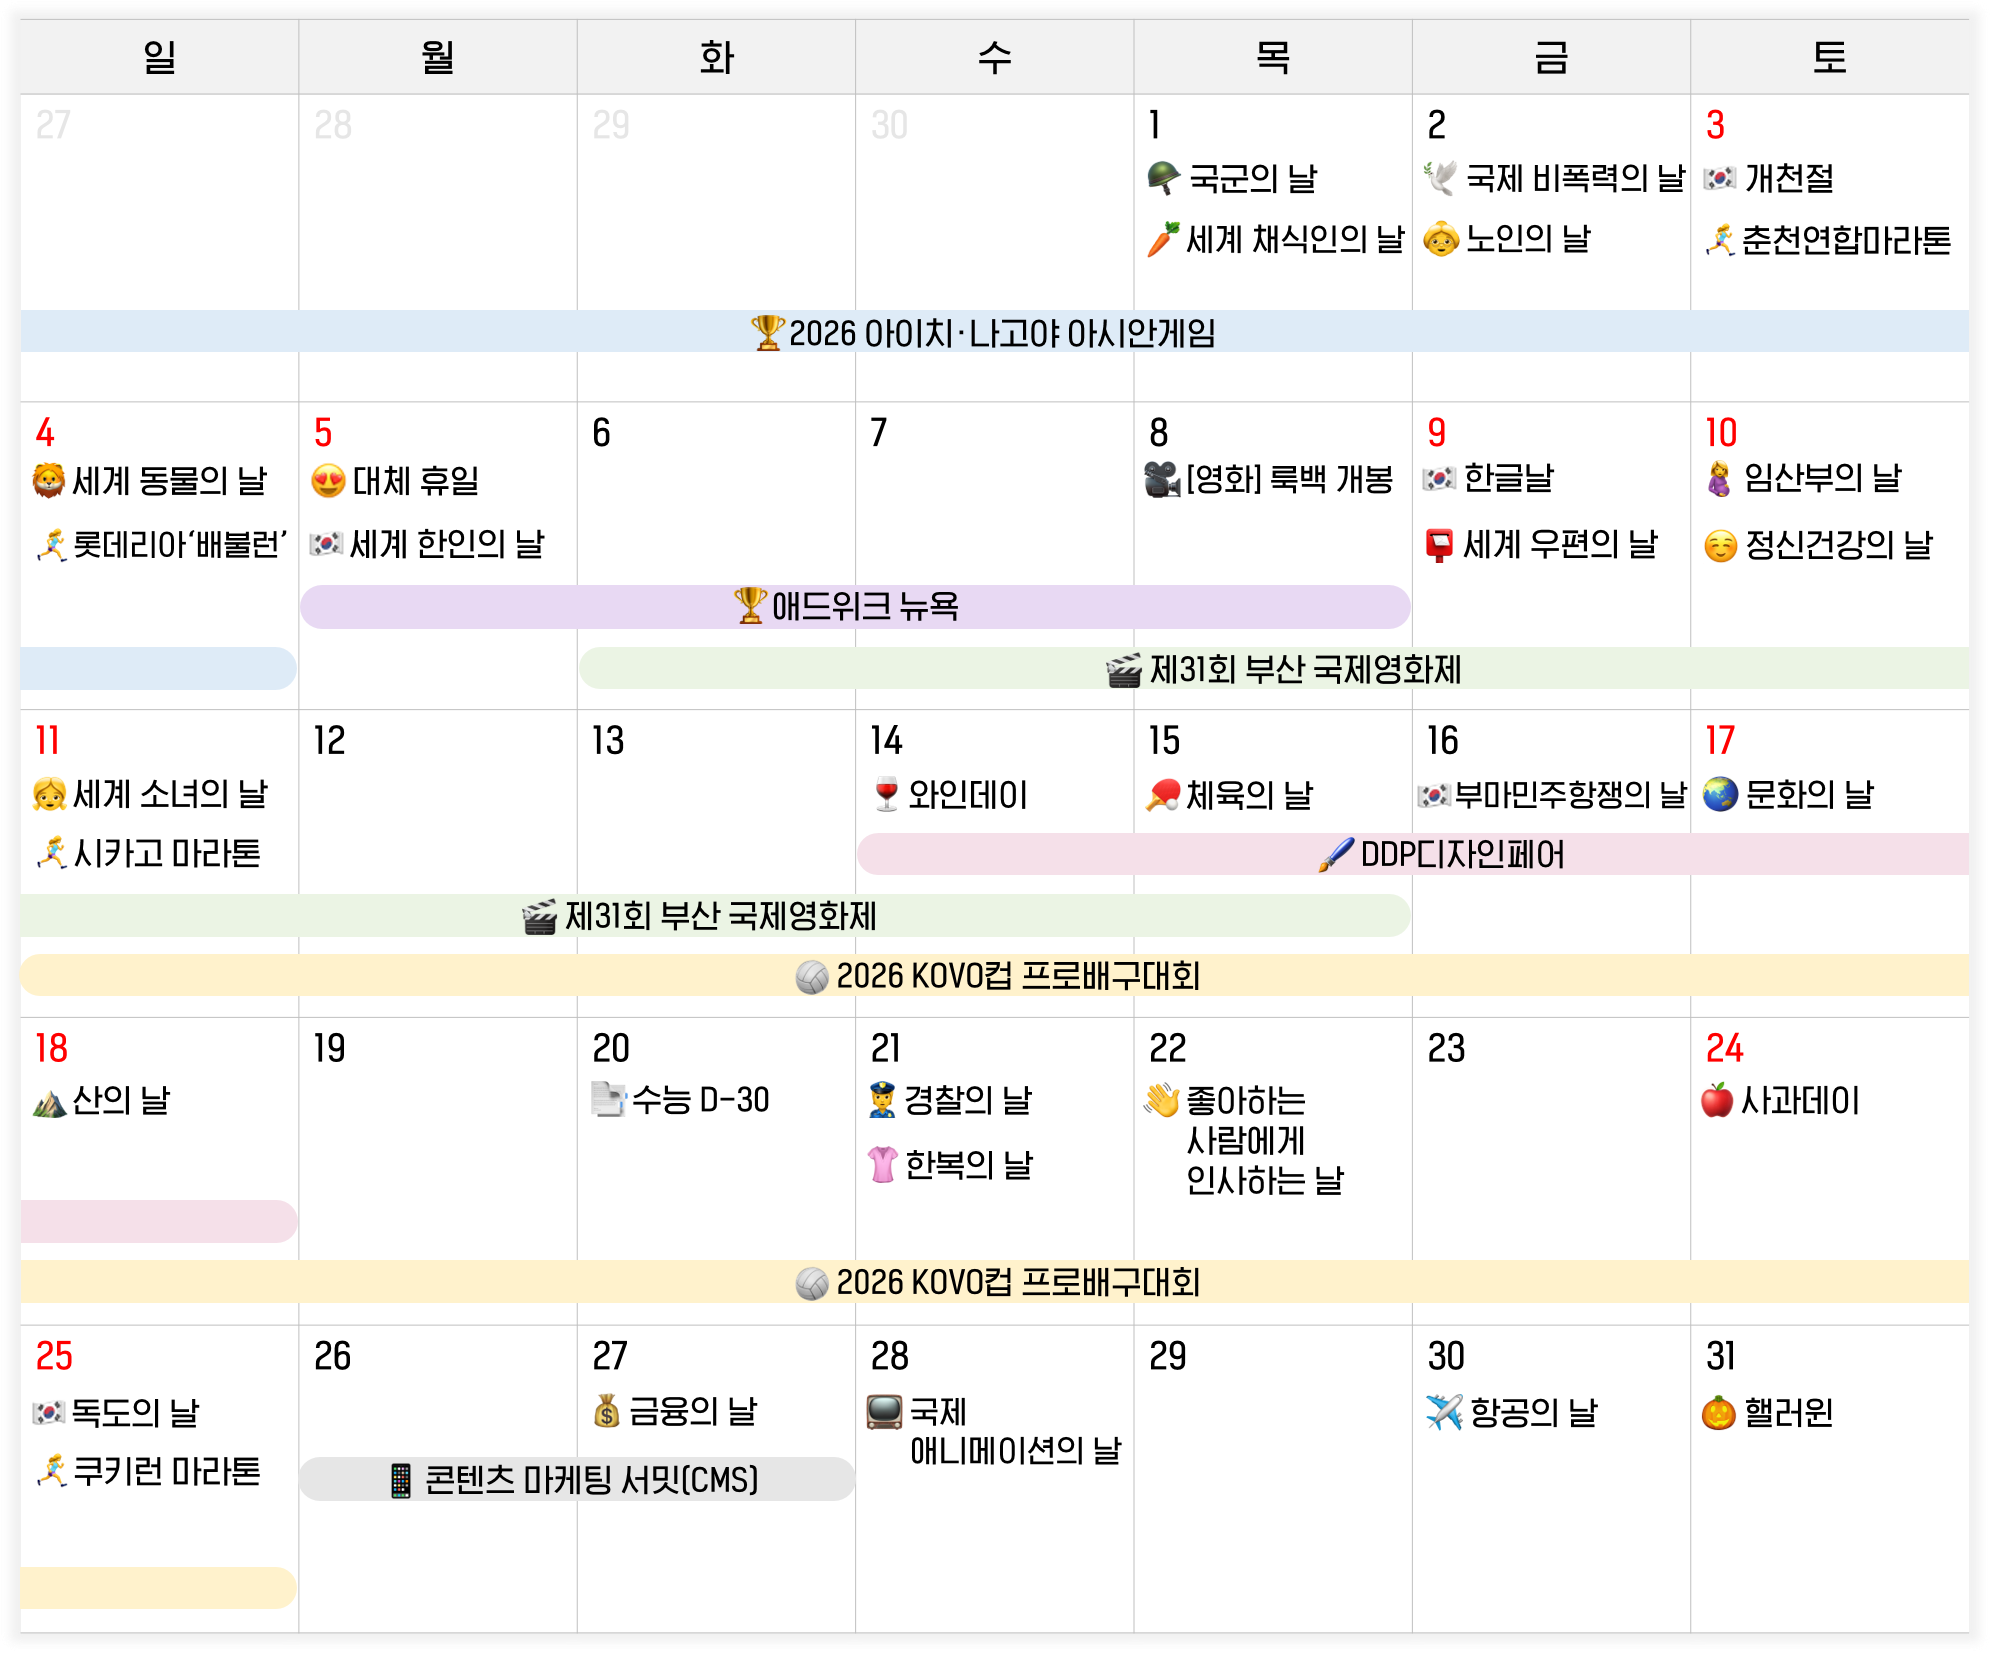Click the money bag icon for 금융의 날
Viewport: 1990px width, 1653px height.
(607, 1411)
